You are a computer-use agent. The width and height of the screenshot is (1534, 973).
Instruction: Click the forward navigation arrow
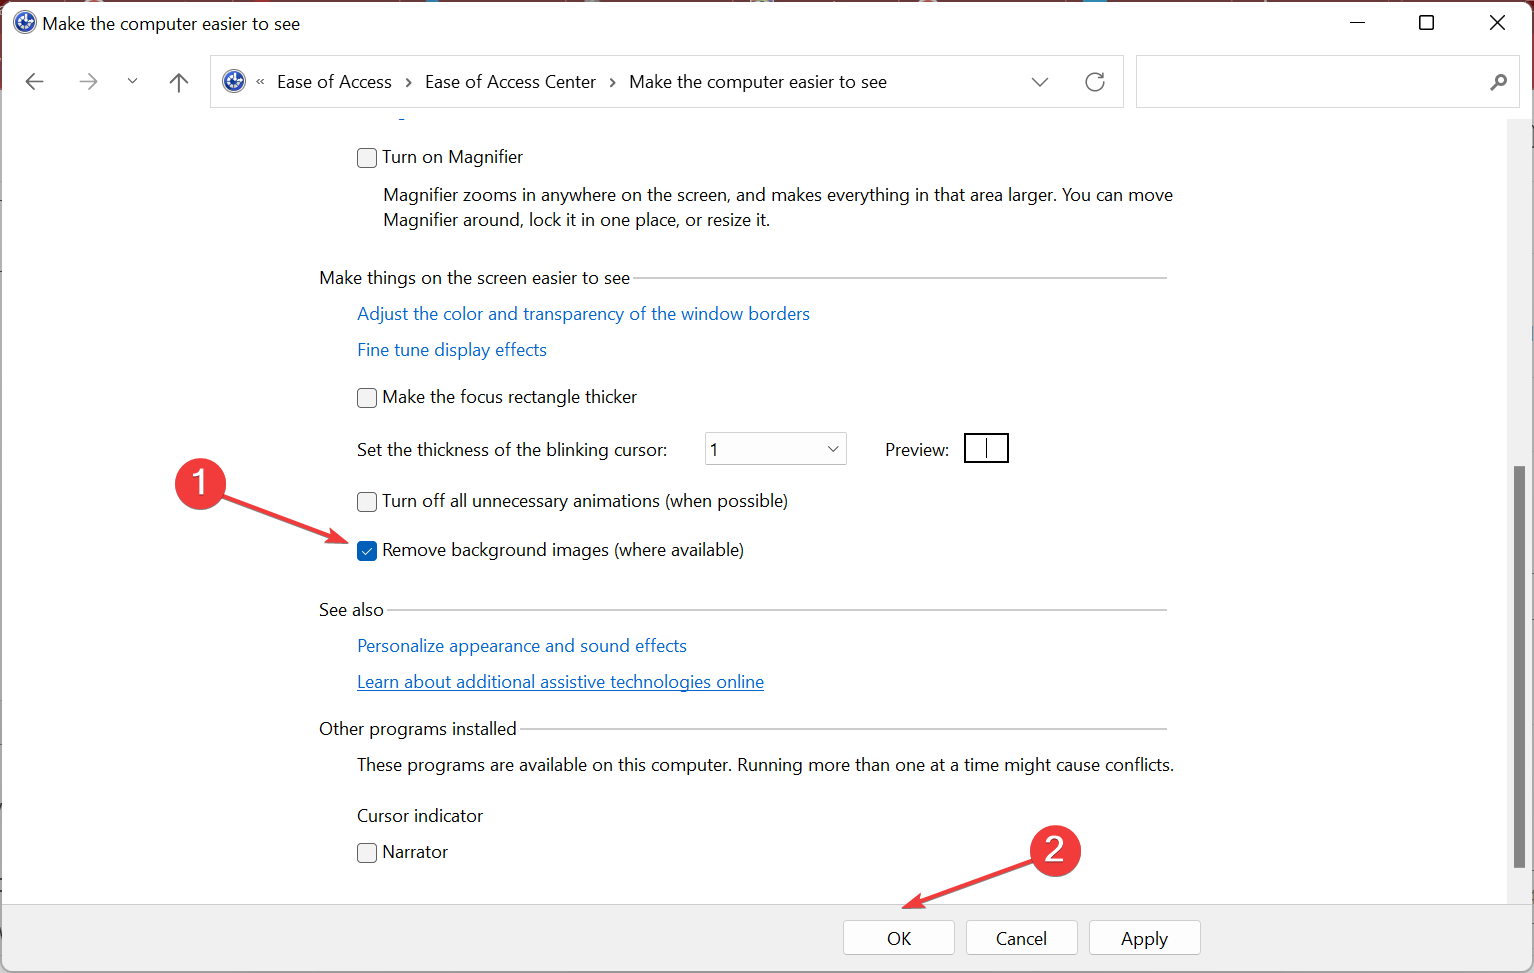88,82
